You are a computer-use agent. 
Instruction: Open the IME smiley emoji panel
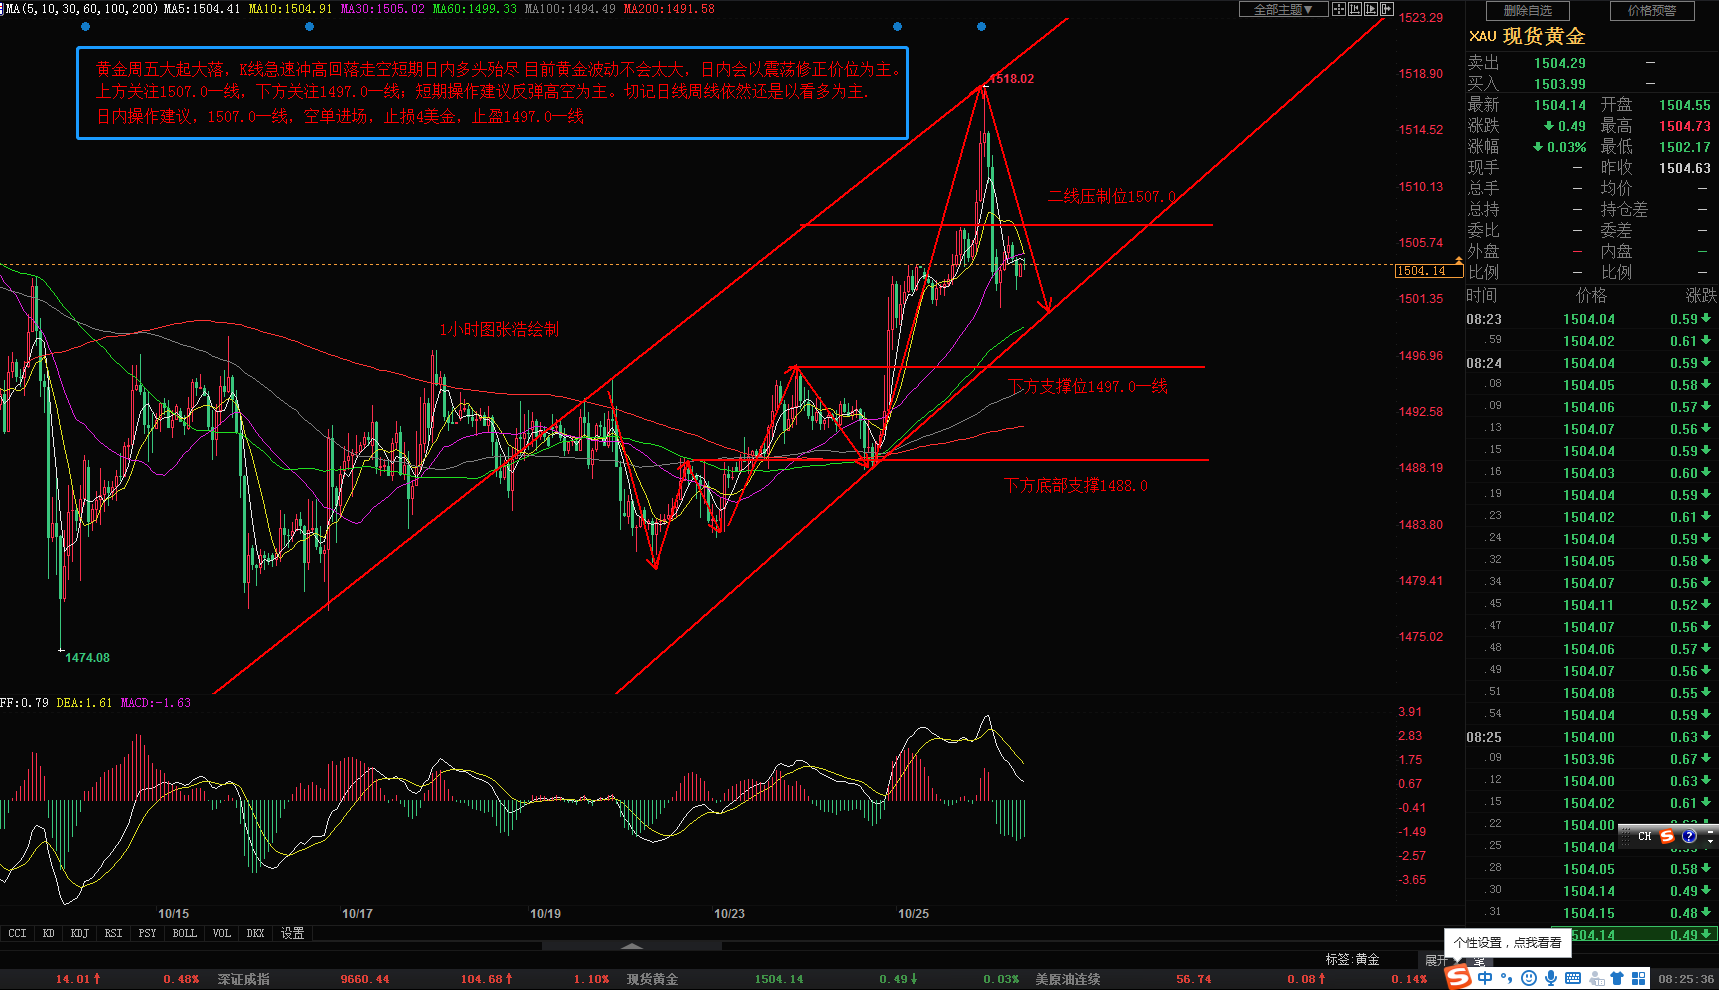coord(1529,978)
